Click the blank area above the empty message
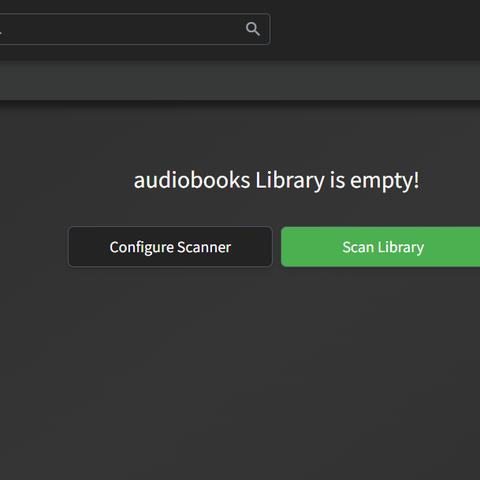This screenshot has height=480, width=480. 240,137
